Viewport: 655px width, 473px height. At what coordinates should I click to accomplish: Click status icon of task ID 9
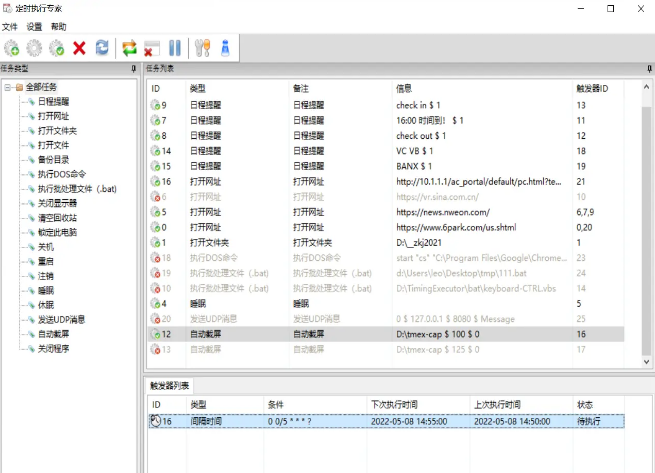point(154,105)
